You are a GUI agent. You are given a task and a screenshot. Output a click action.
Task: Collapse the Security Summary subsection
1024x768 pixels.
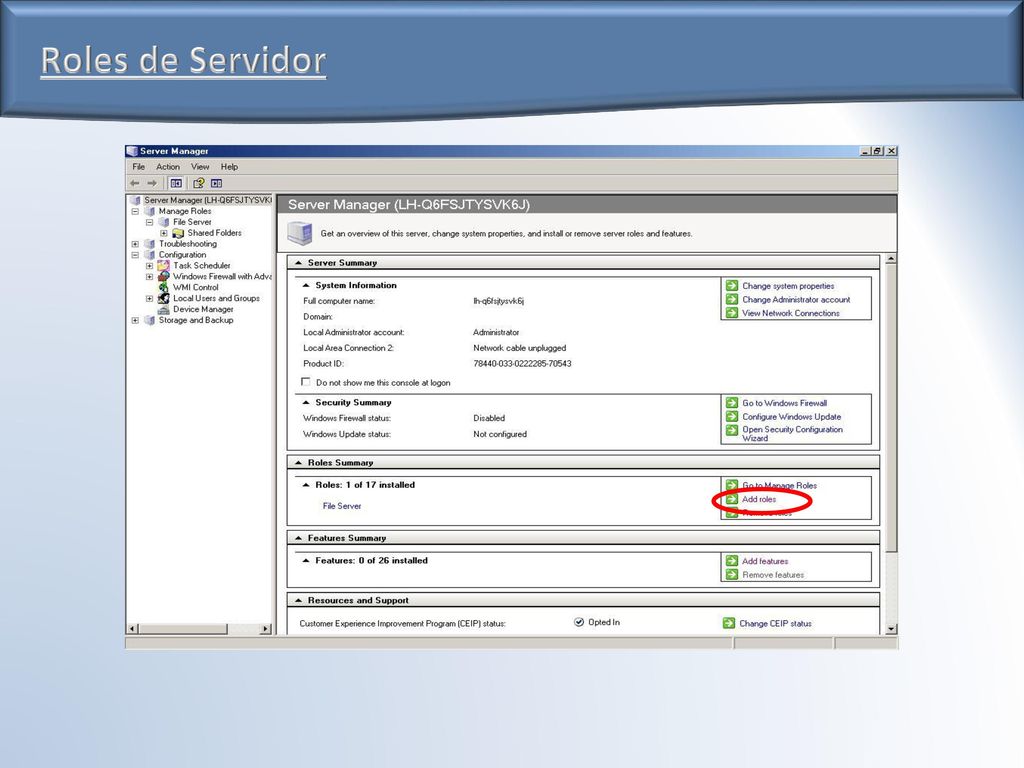click(306, 402)
